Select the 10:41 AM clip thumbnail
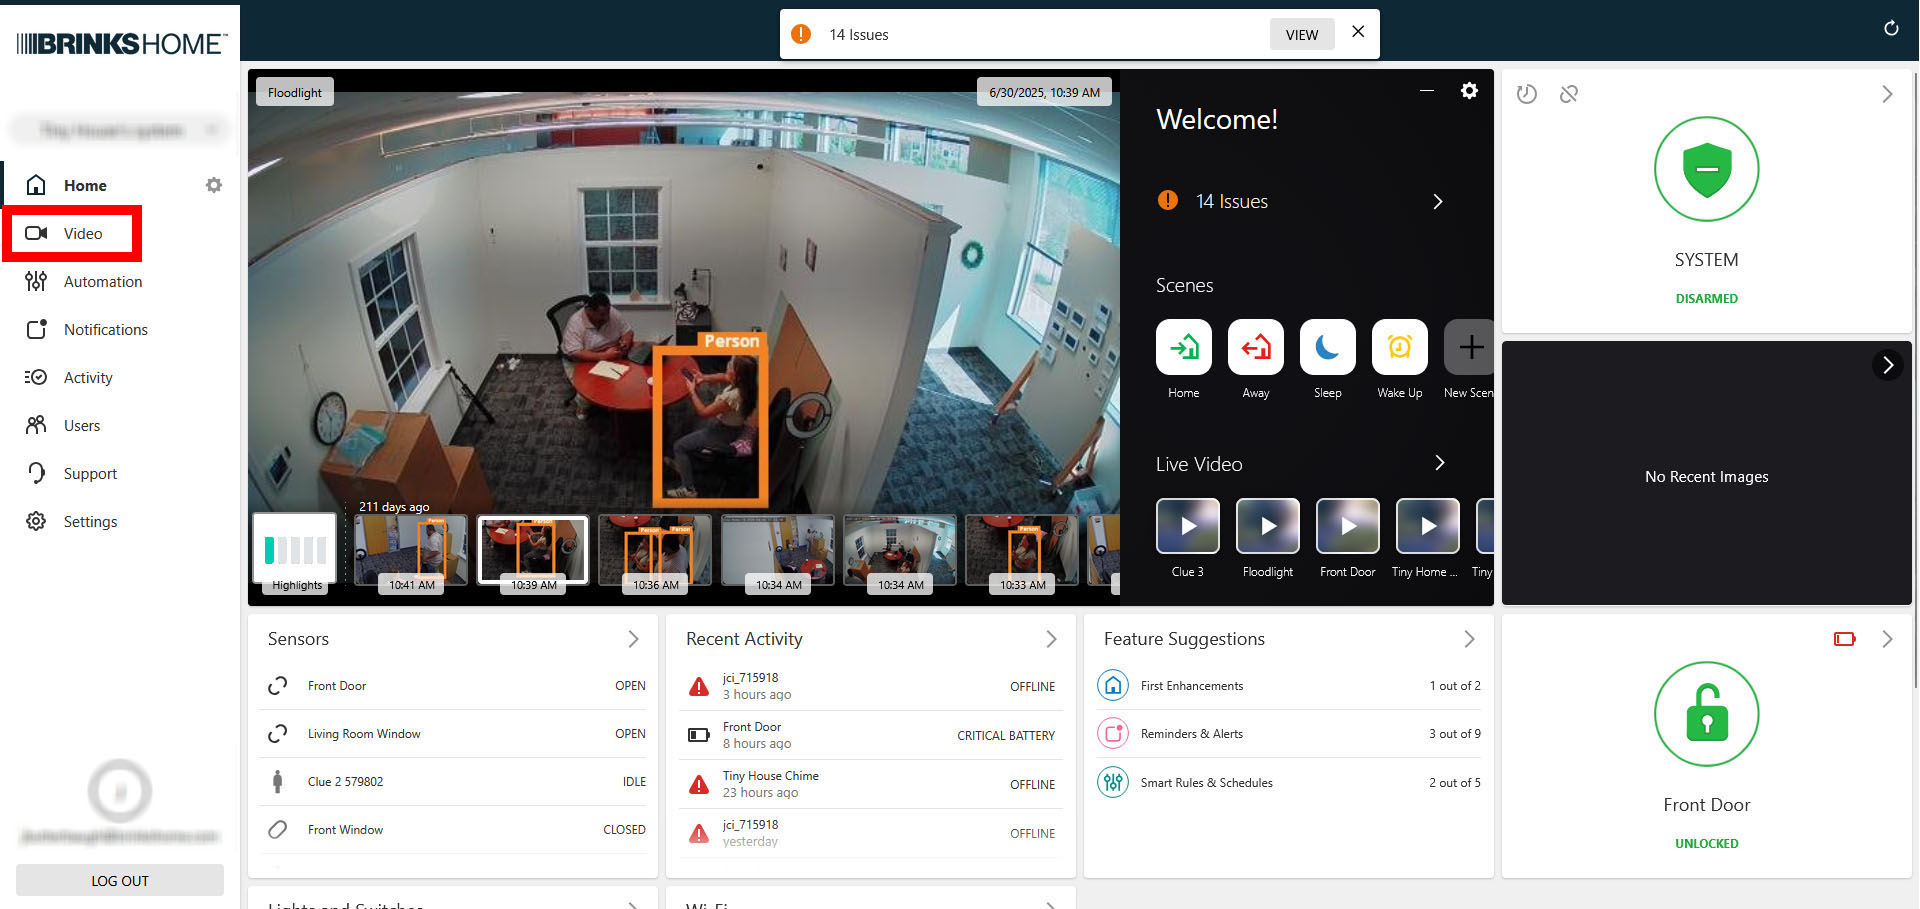Screen dimensions: 1920x909 coord(411,551)
